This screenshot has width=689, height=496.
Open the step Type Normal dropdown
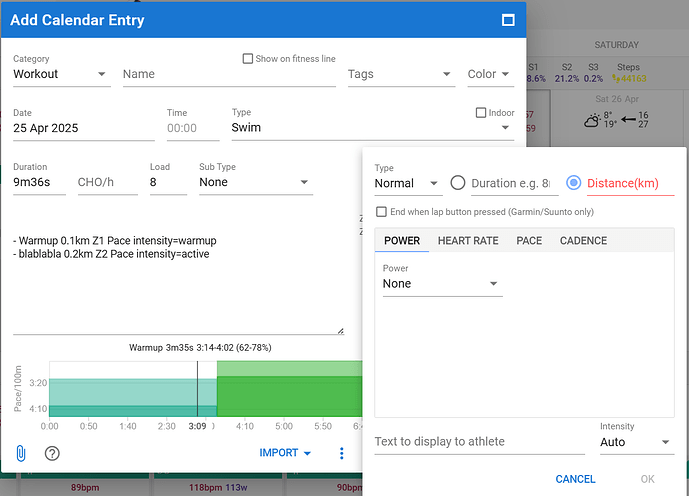tap(408, 183)
